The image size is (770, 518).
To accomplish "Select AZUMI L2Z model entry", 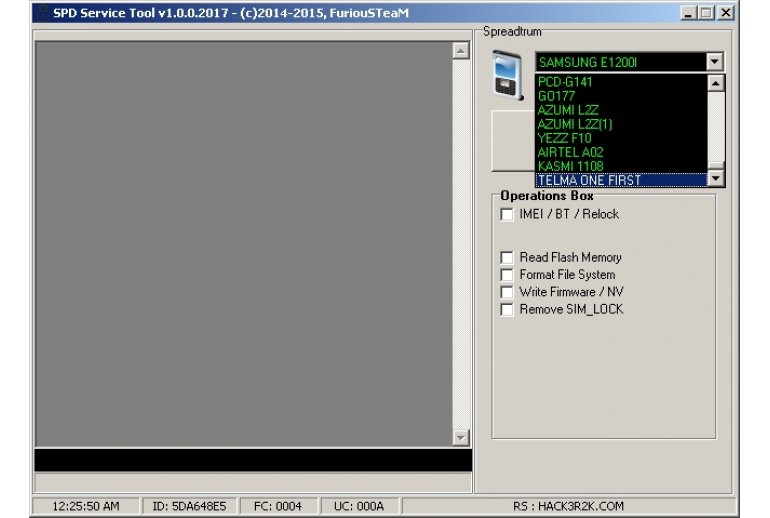I will (x=621, y=110).
